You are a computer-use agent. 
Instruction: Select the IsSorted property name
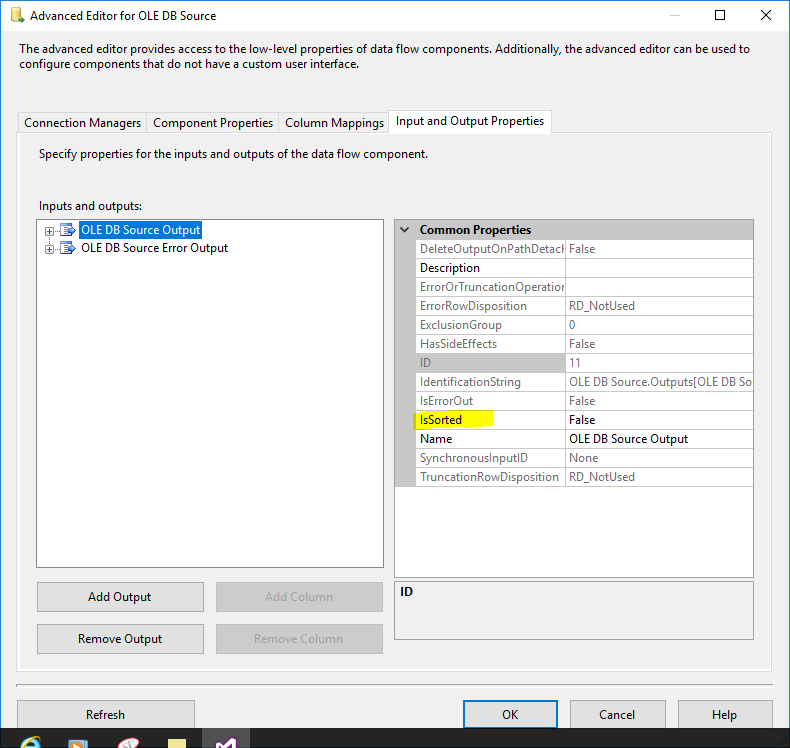tap(440, 420)
